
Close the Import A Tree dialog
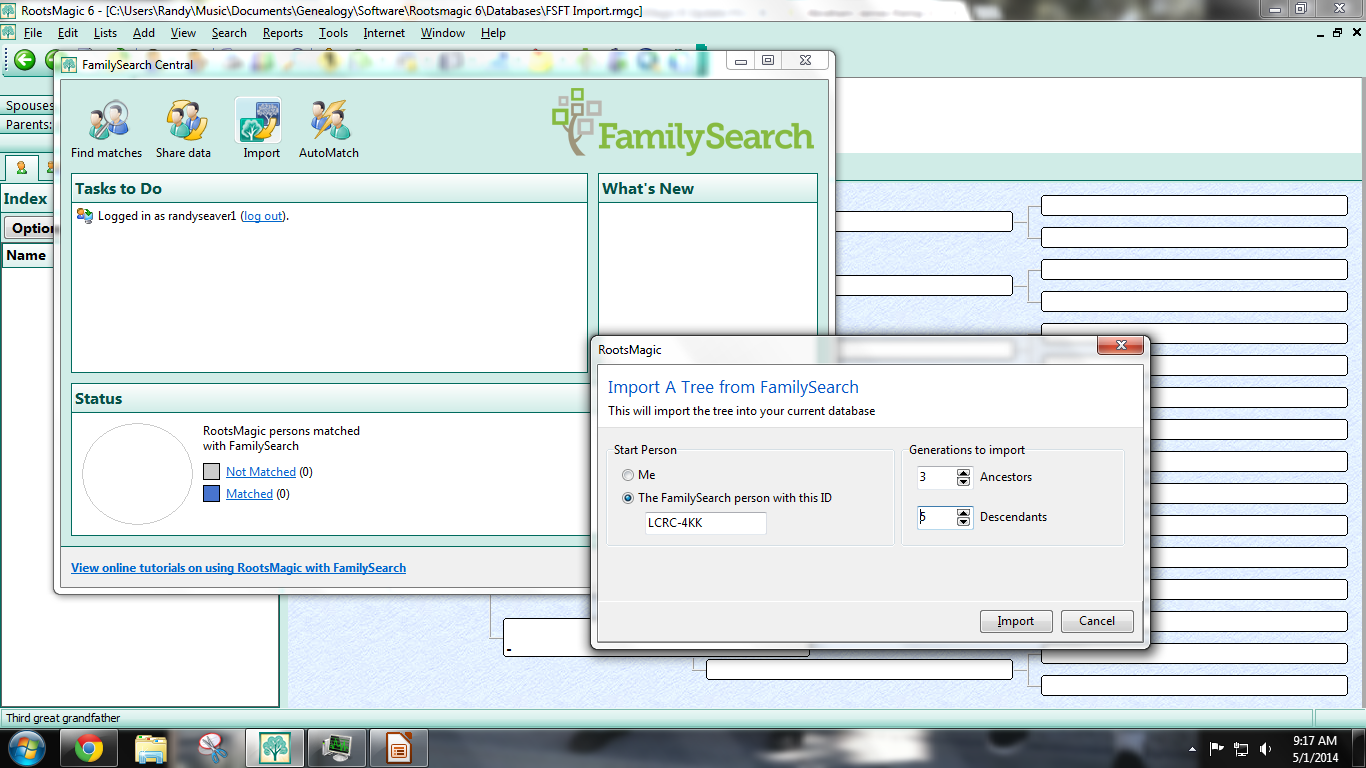tap(1120, 346)
